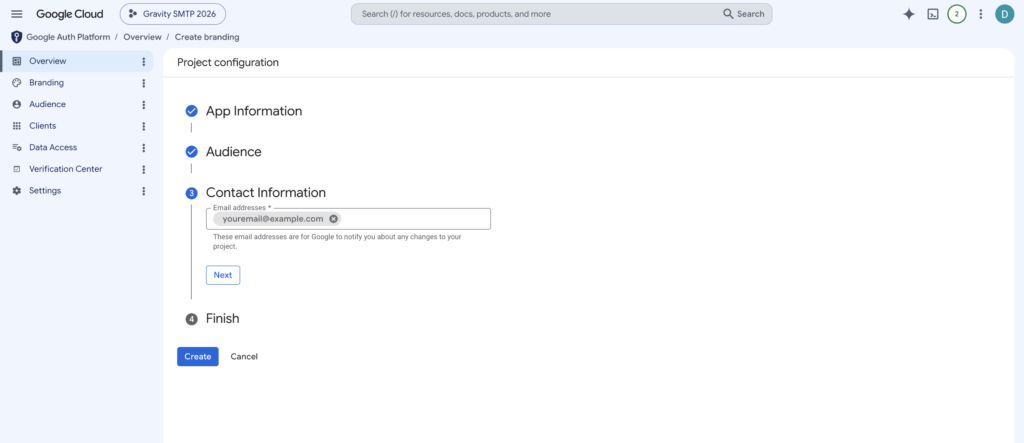Image resolution: width=1024 pixels, height=443 pixels.
Task: Focus the resources search field
Action: coord(536,14)
